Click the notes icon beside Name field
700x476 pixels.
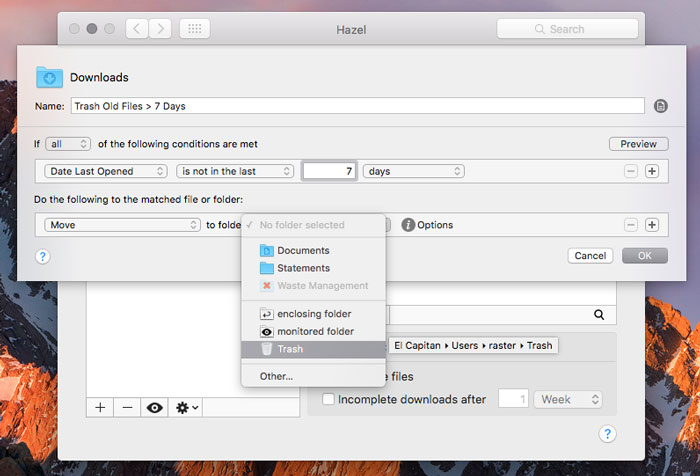pyautogui.click(x=660, y=106)
